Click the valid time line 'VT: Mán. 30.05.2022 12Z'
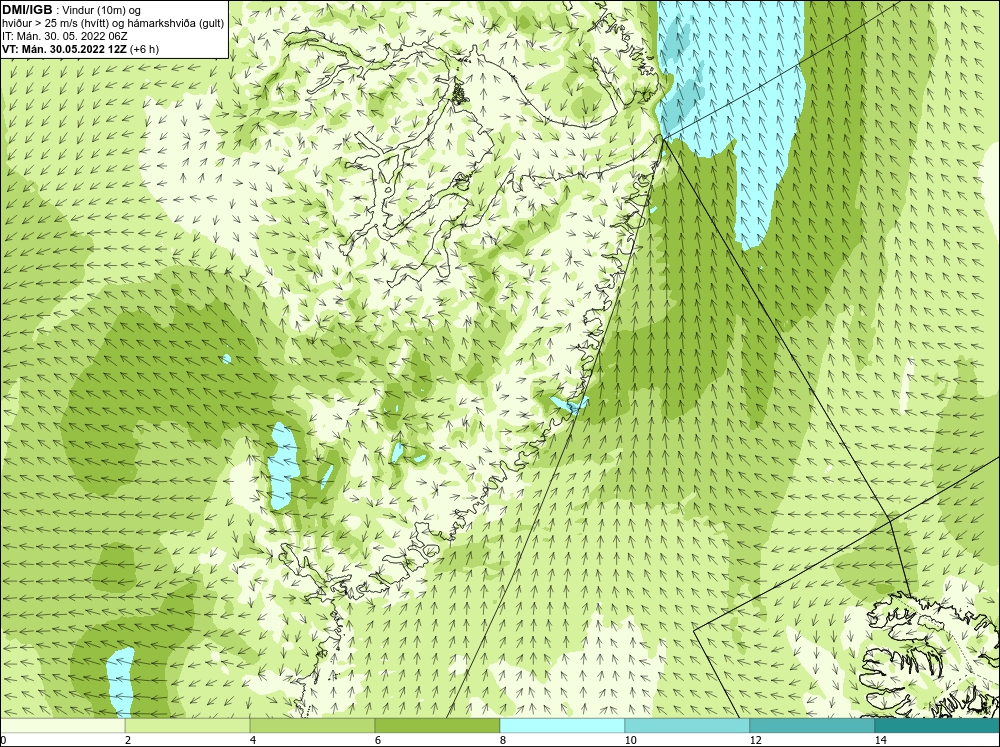Image resolution: width=1000 pixels, height=747 pixels. (x=64, y=49)
